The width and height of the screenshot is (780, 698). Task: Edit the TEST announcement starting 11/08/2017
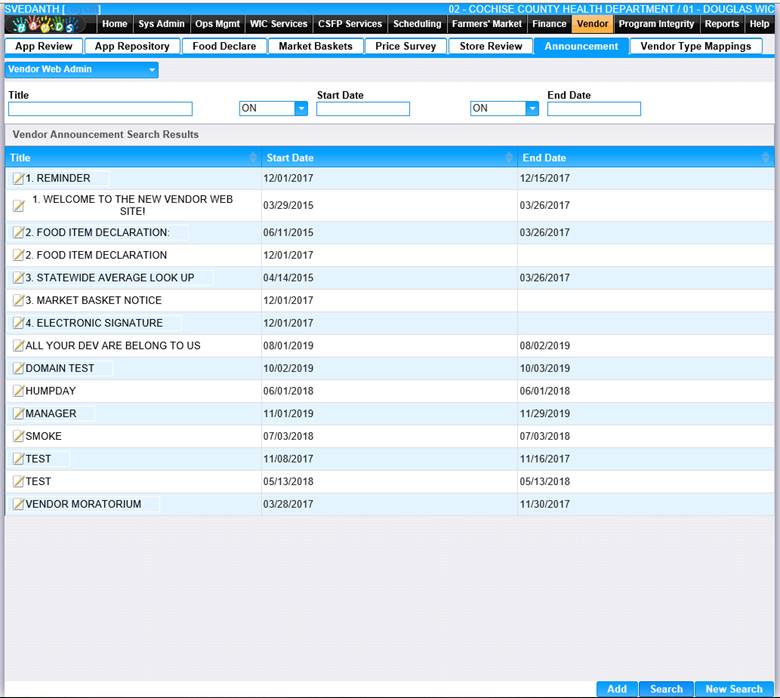pyautogui.click(x=18, y=459)
